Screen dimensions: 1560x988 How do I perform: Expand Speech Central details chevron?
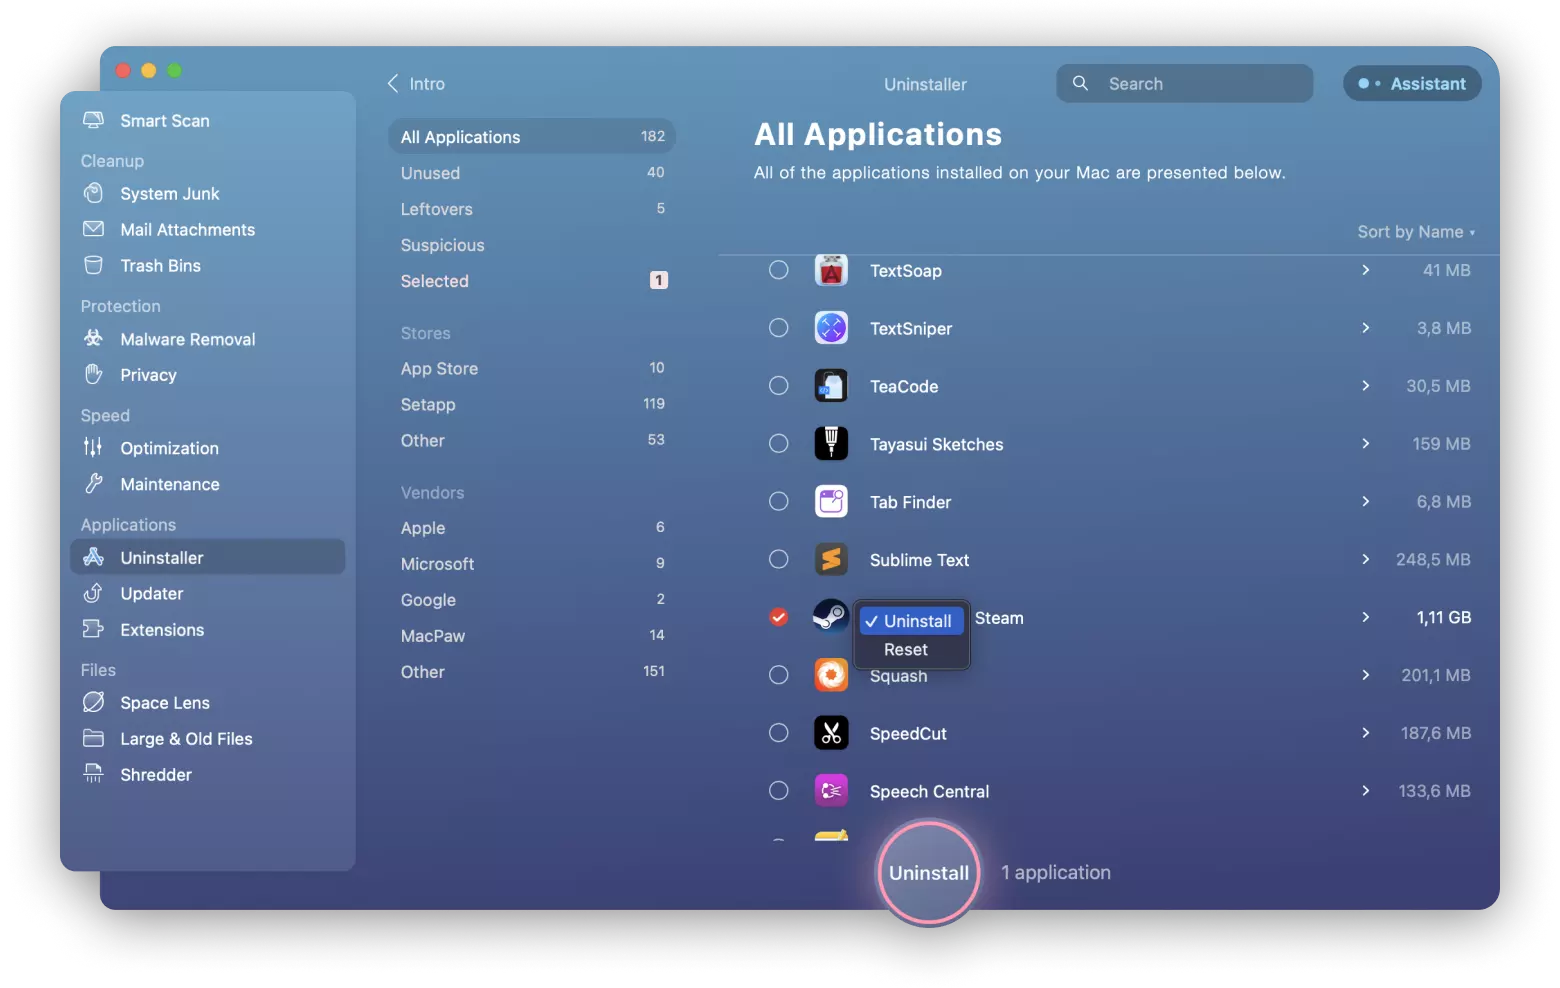coord(1366,791)
